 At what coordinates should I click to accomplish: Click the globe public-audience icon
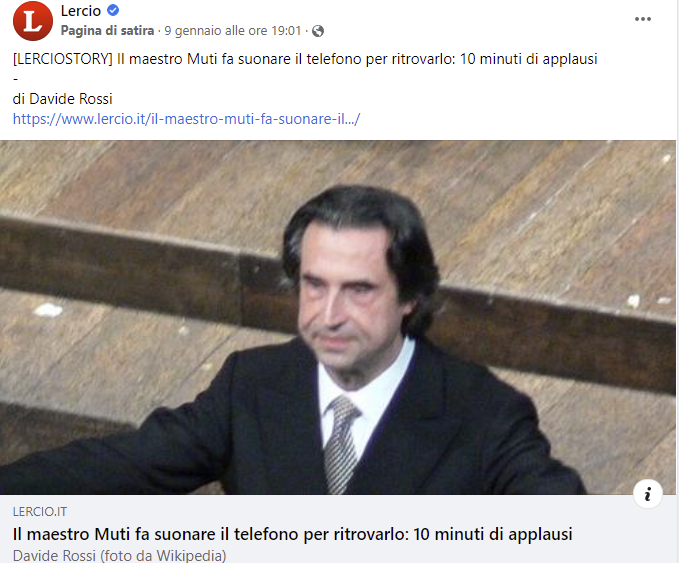(318, 31)
